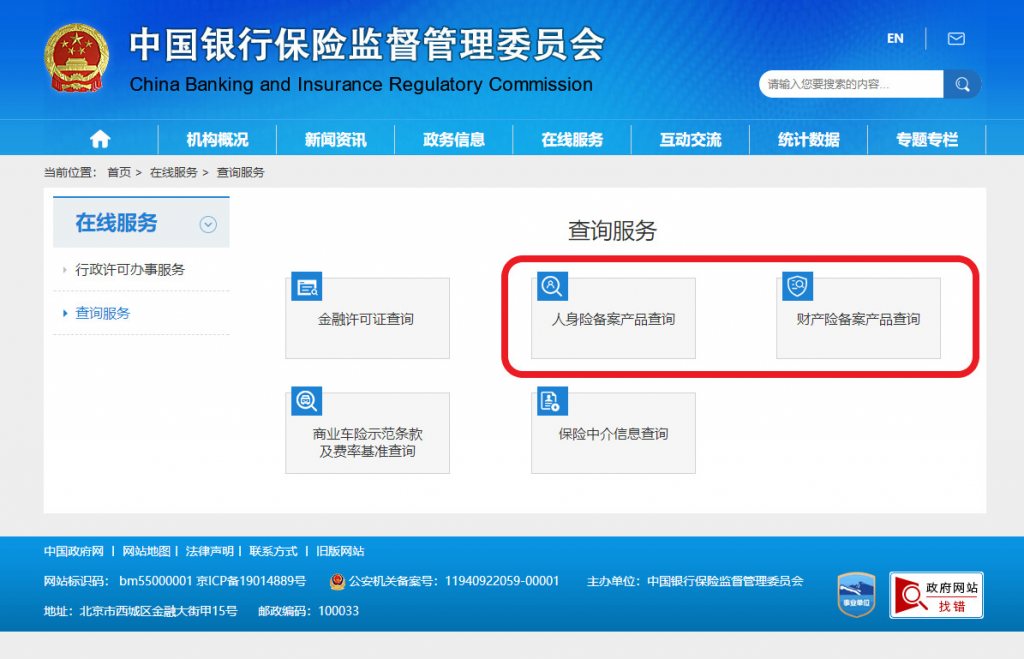The width and height of the screenshot is (1024, 659).
Task: Click the postal code 100033
Action: pyautogui.click(x=338, y=611)
